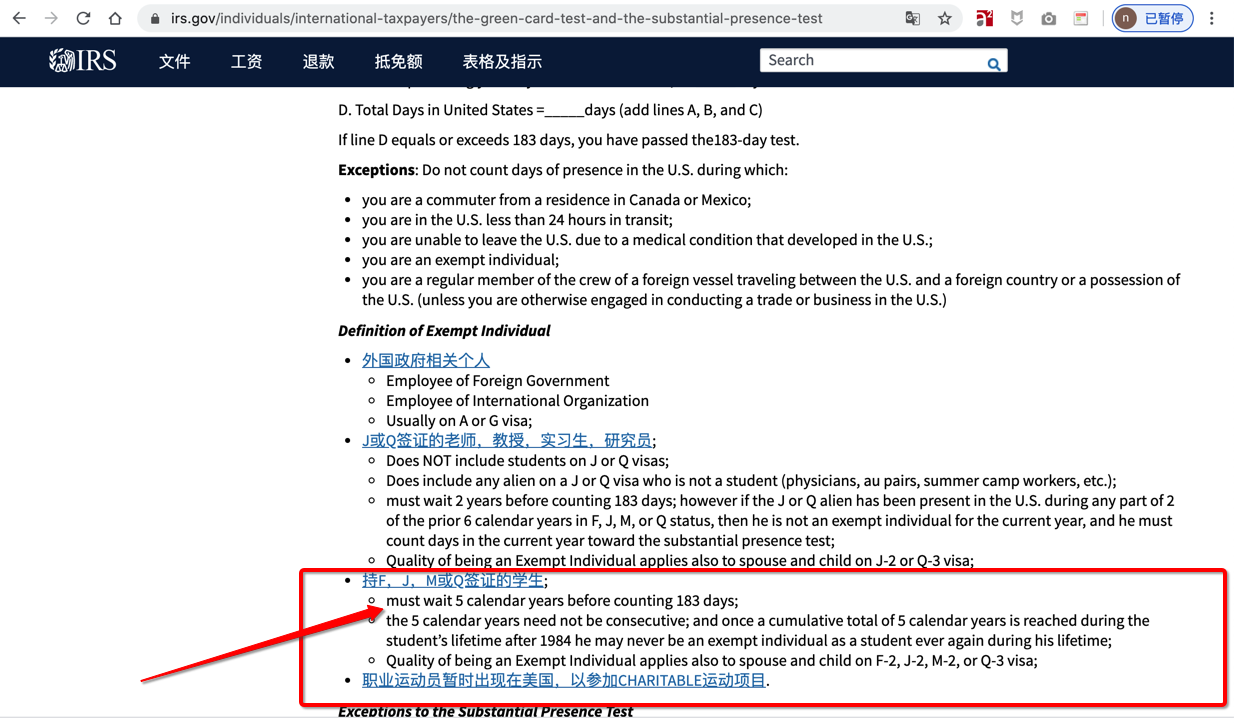Follow the 持F、J、M或Q签证的学生 link
Viewport: 1234px width, 724px height.
453,580
